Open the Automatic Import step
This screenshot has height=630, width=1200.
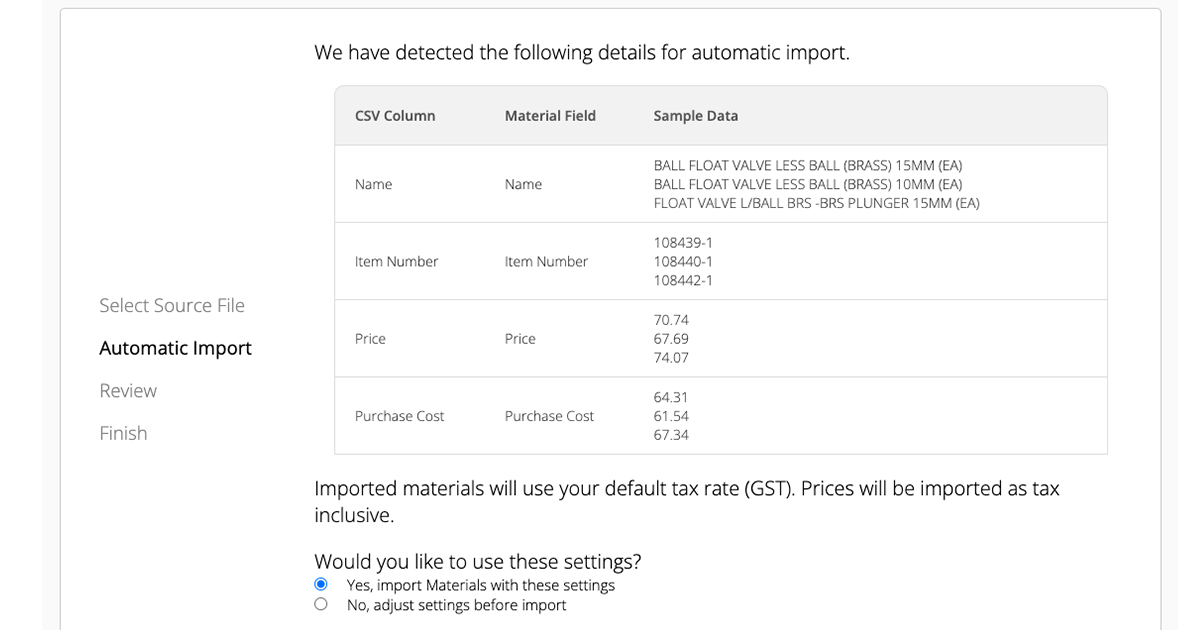click(x=176, y=349)
